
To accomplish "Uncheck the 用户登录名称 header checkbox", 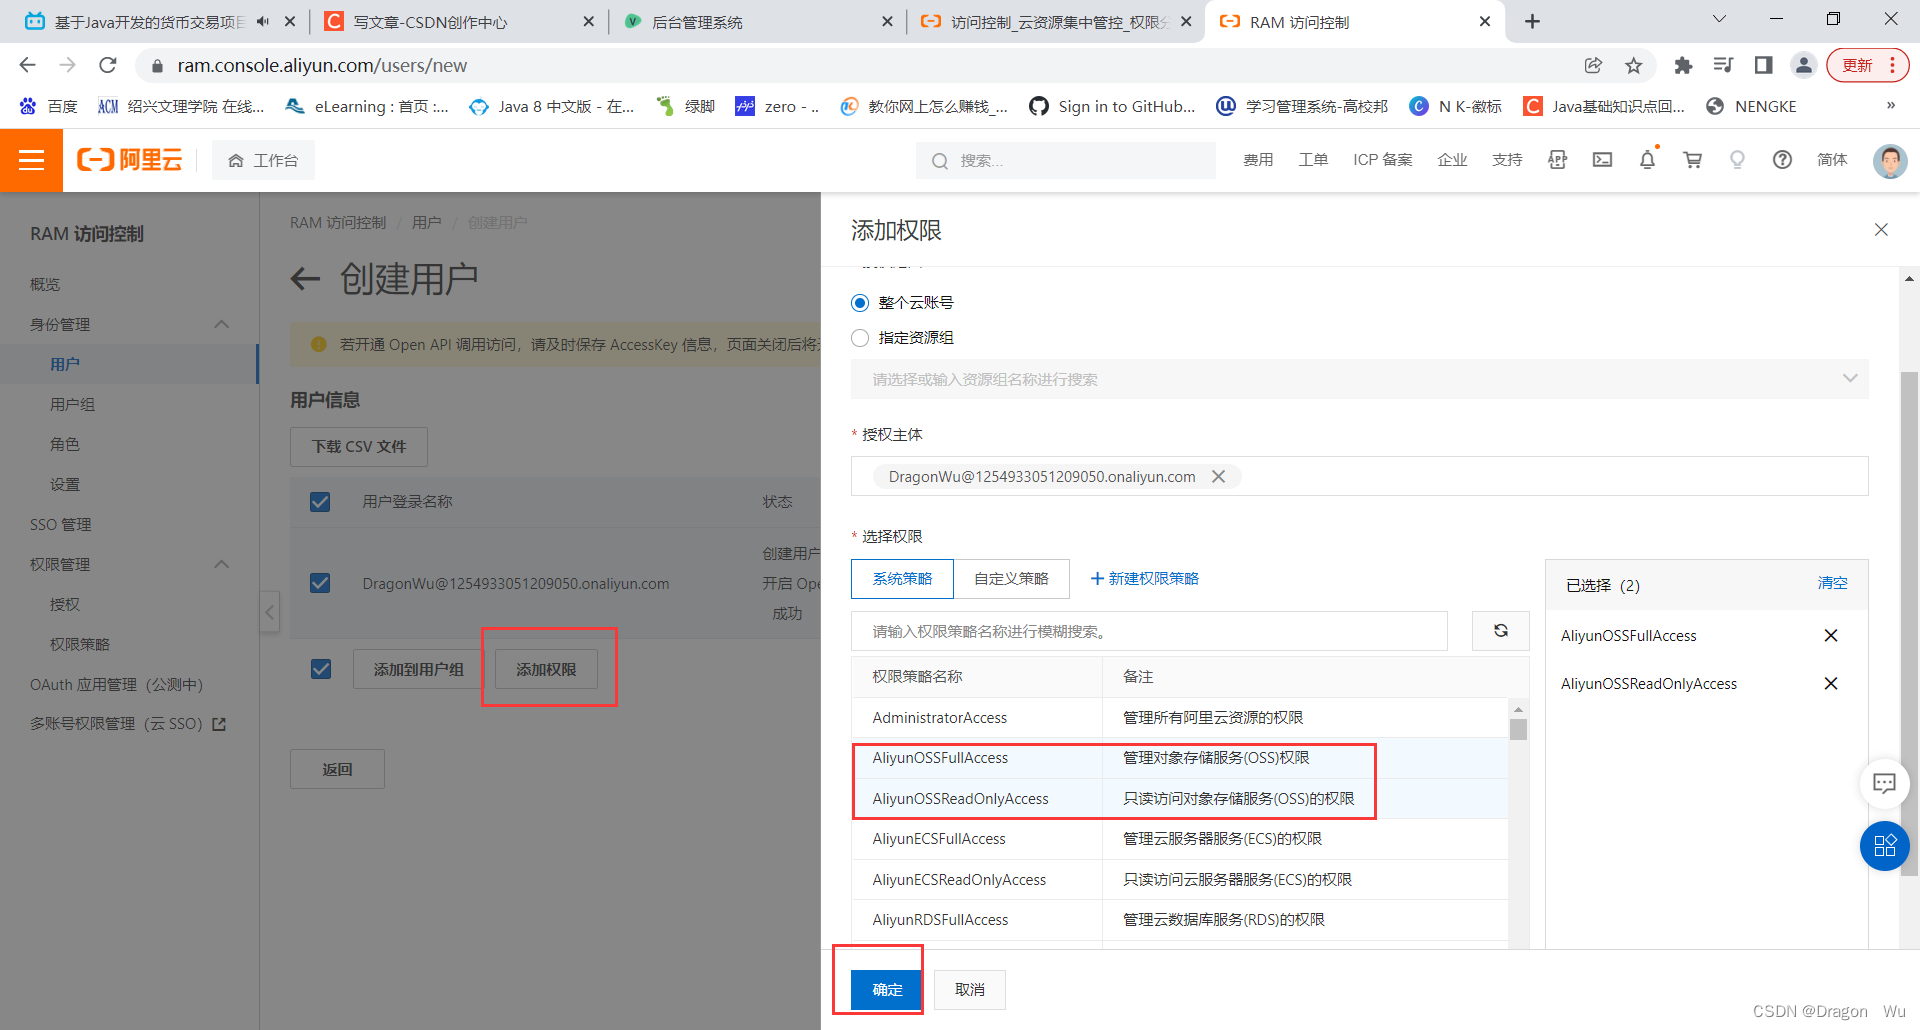I will click(320, 501).
